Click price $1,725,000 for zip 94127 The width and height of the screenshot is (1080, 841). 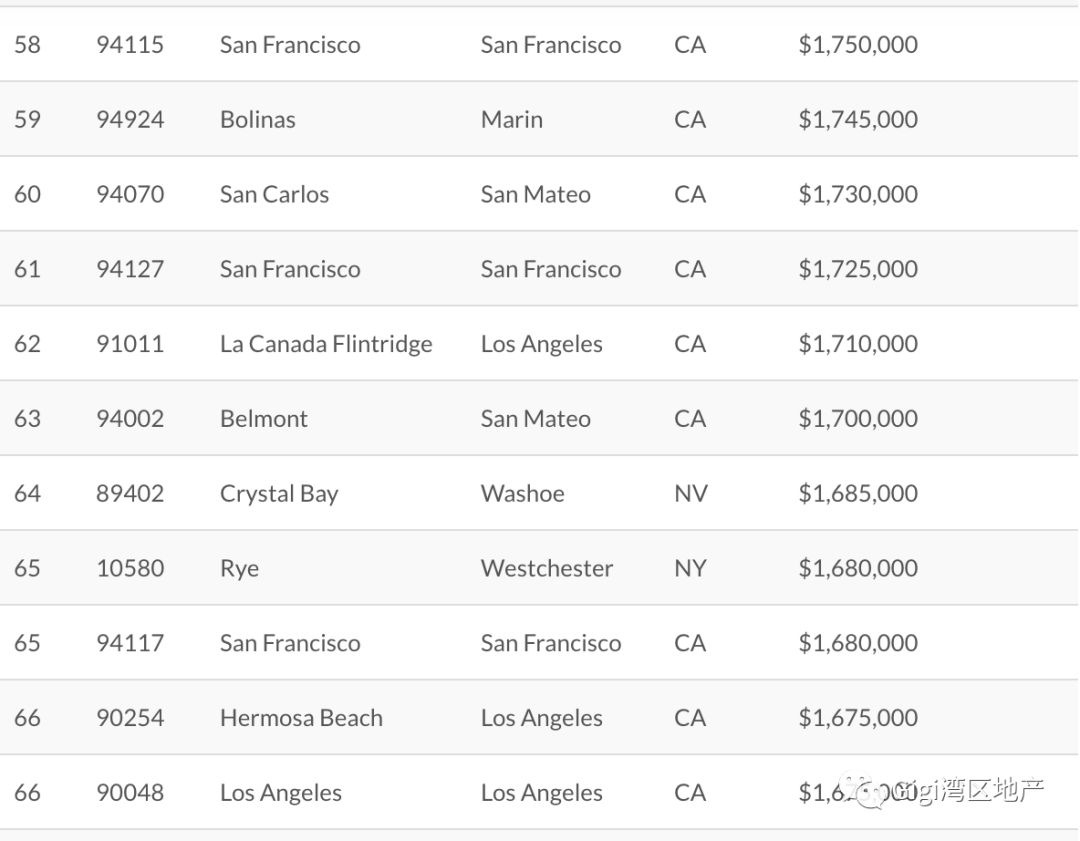(x=858, y=269)
